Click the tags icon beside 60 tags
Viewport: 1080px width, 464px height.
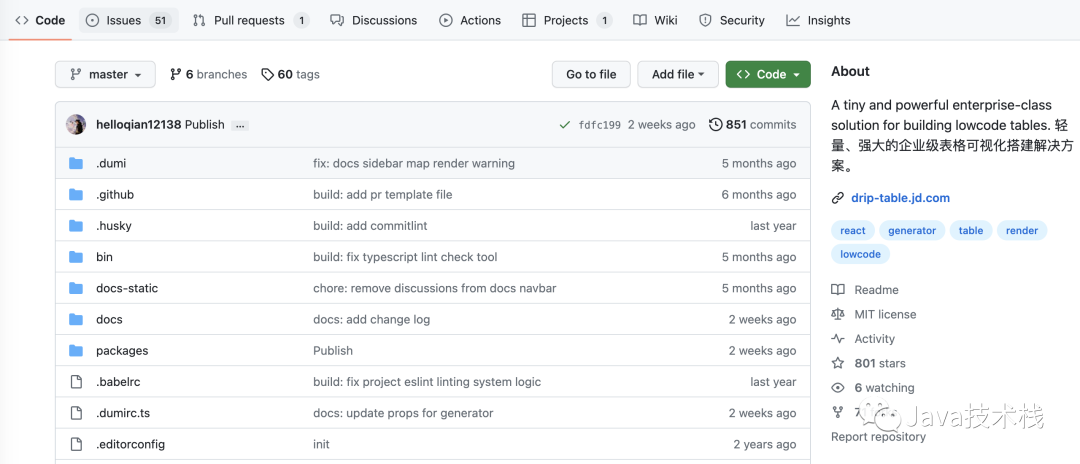tap(267, 75)
